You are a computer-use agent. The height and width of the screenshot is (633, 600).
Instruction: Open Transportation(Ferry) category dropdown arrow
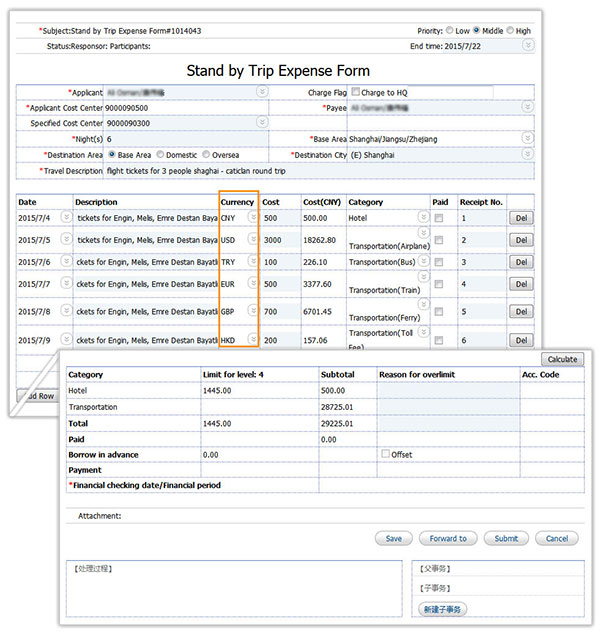(x=423, y=304)
